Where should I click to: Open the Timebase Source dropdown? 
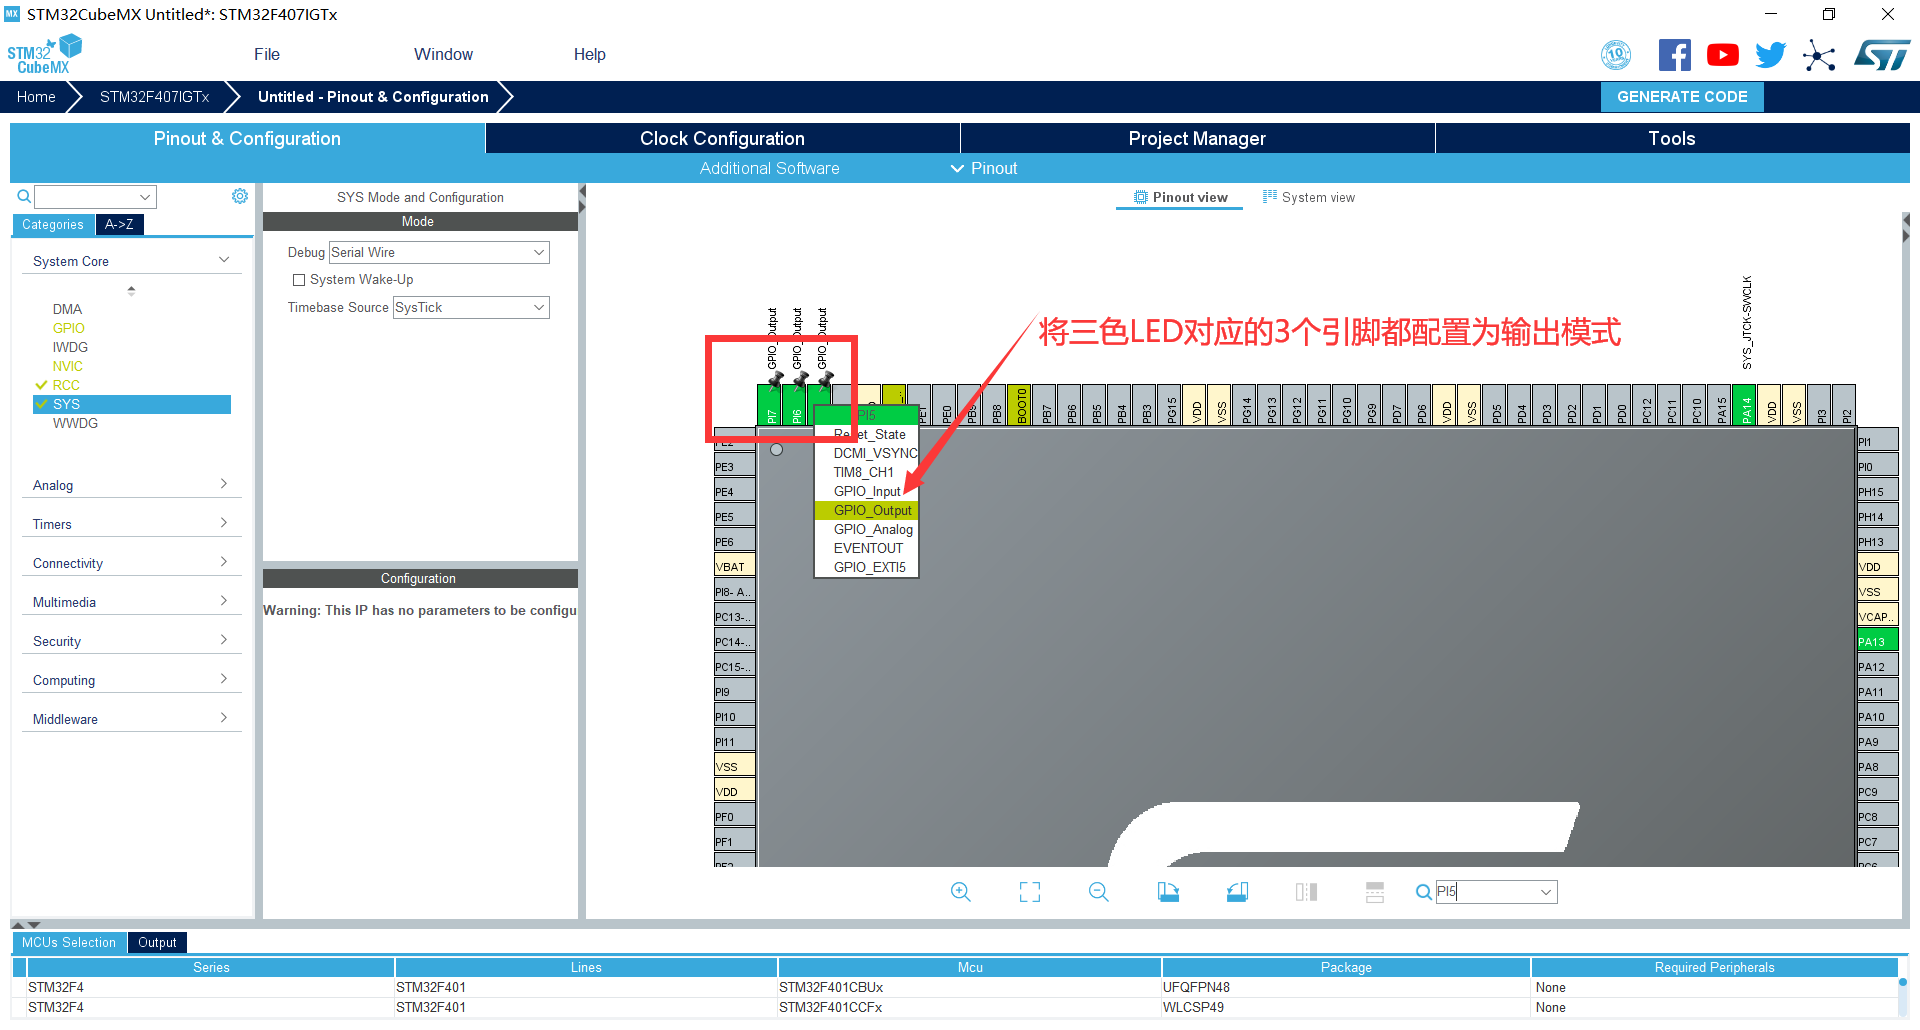(470, 308)
